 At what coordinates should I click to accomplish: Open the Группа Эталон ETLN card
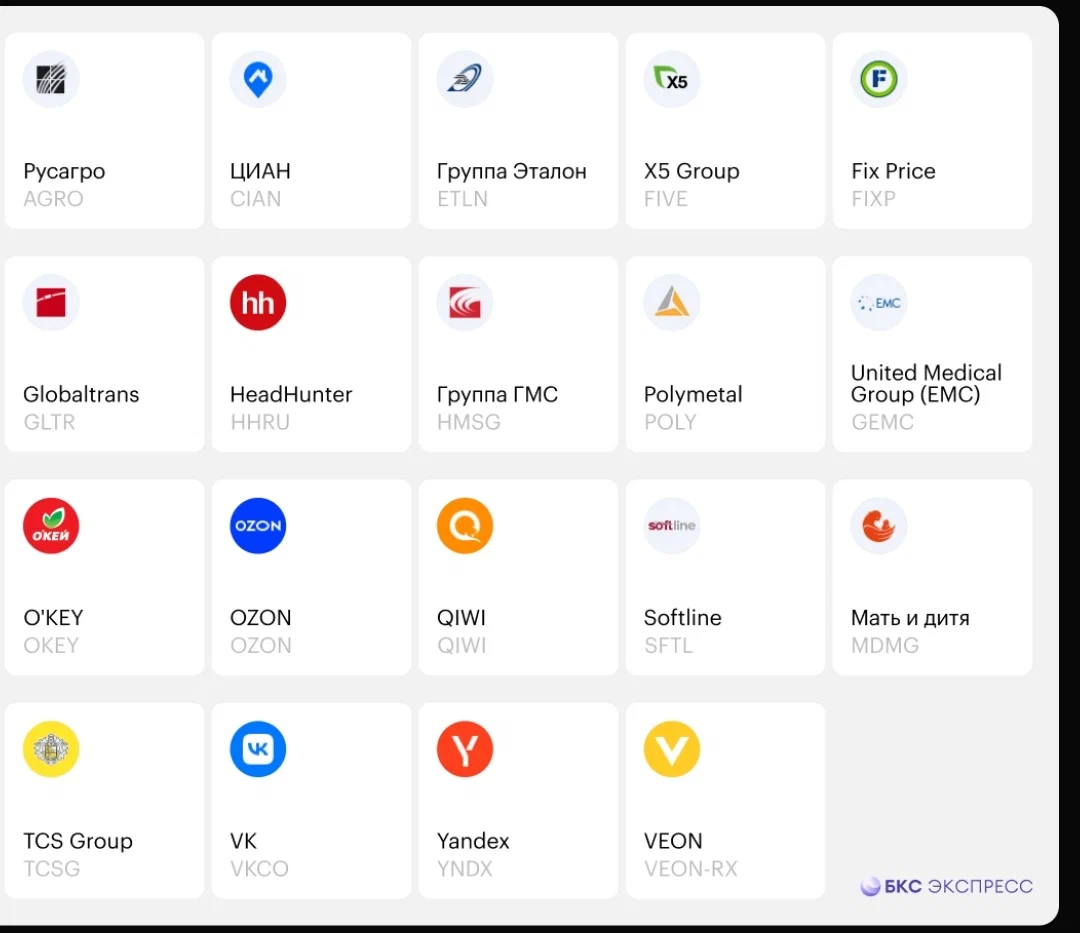tap(518, 131)
